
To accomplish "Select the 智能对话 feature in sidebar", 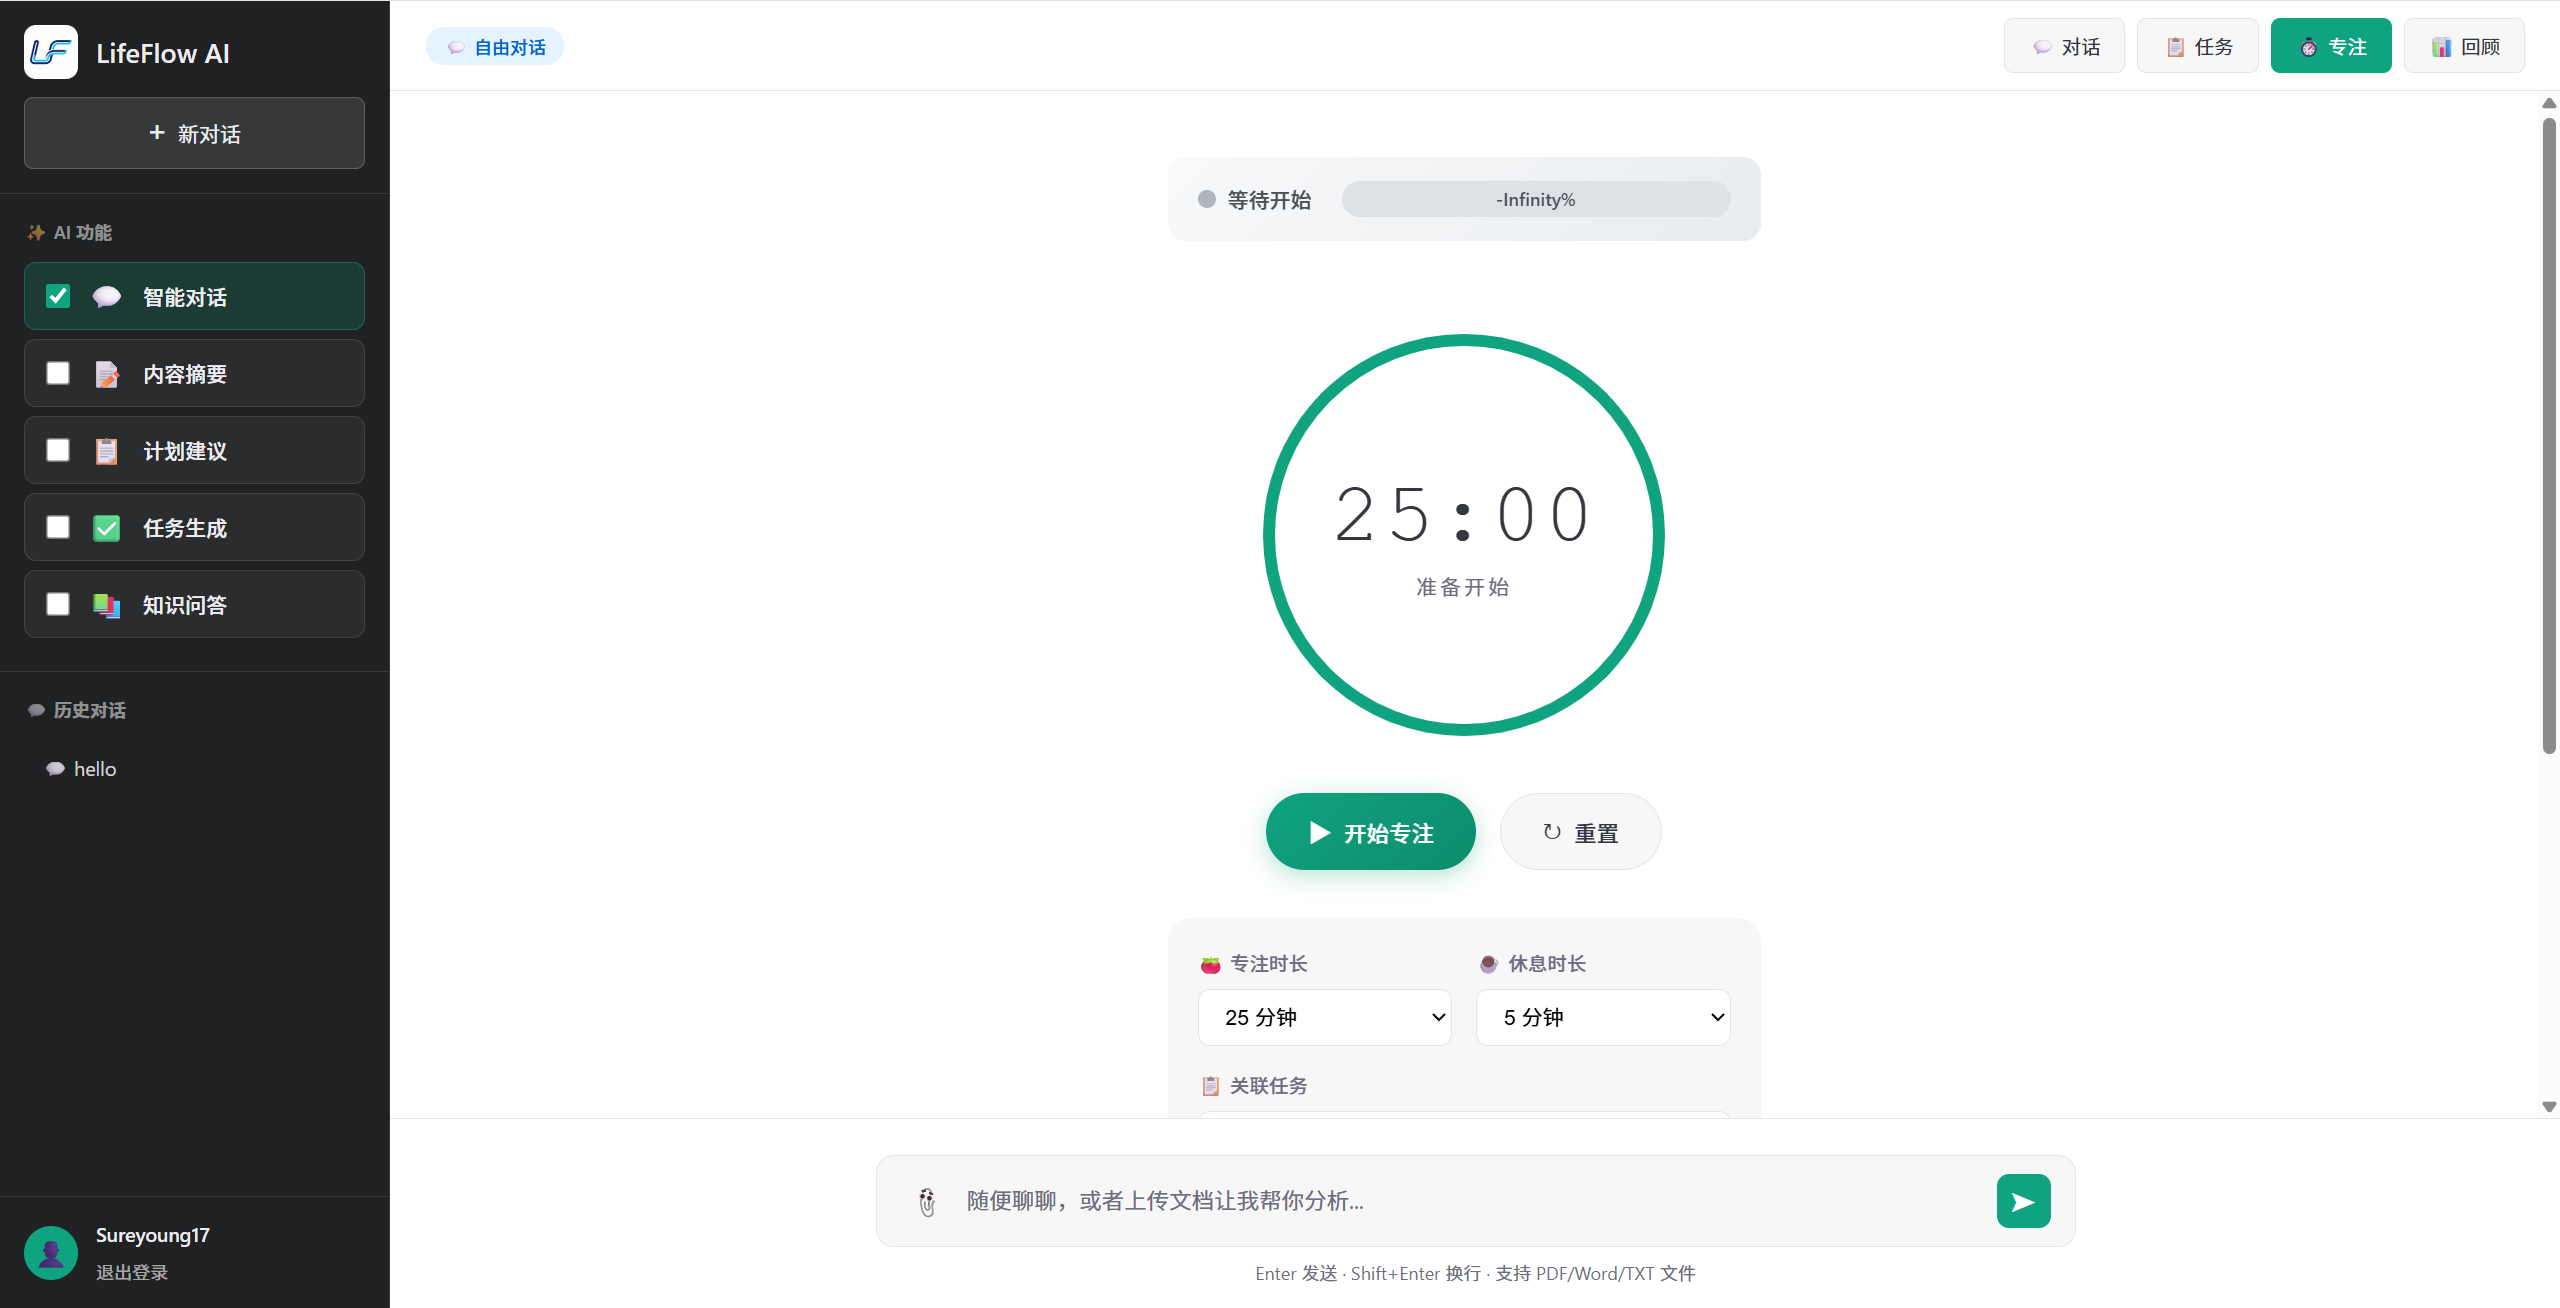I will point(194,296).
